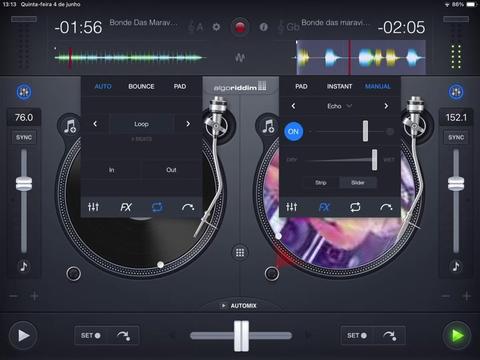Screen dimensions: 480x360
Task: Open the sampler grid button
Action: click(x=240, y=252)
